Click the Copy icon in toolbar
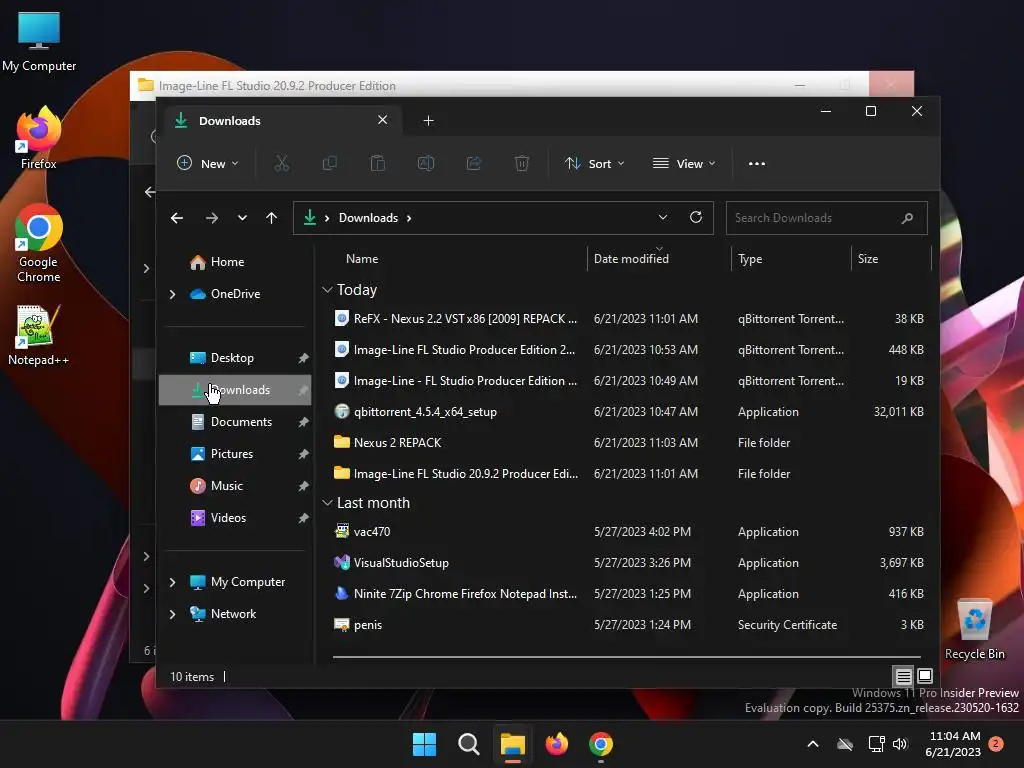This screenshot has height=768, width=1024. (330, 163)
